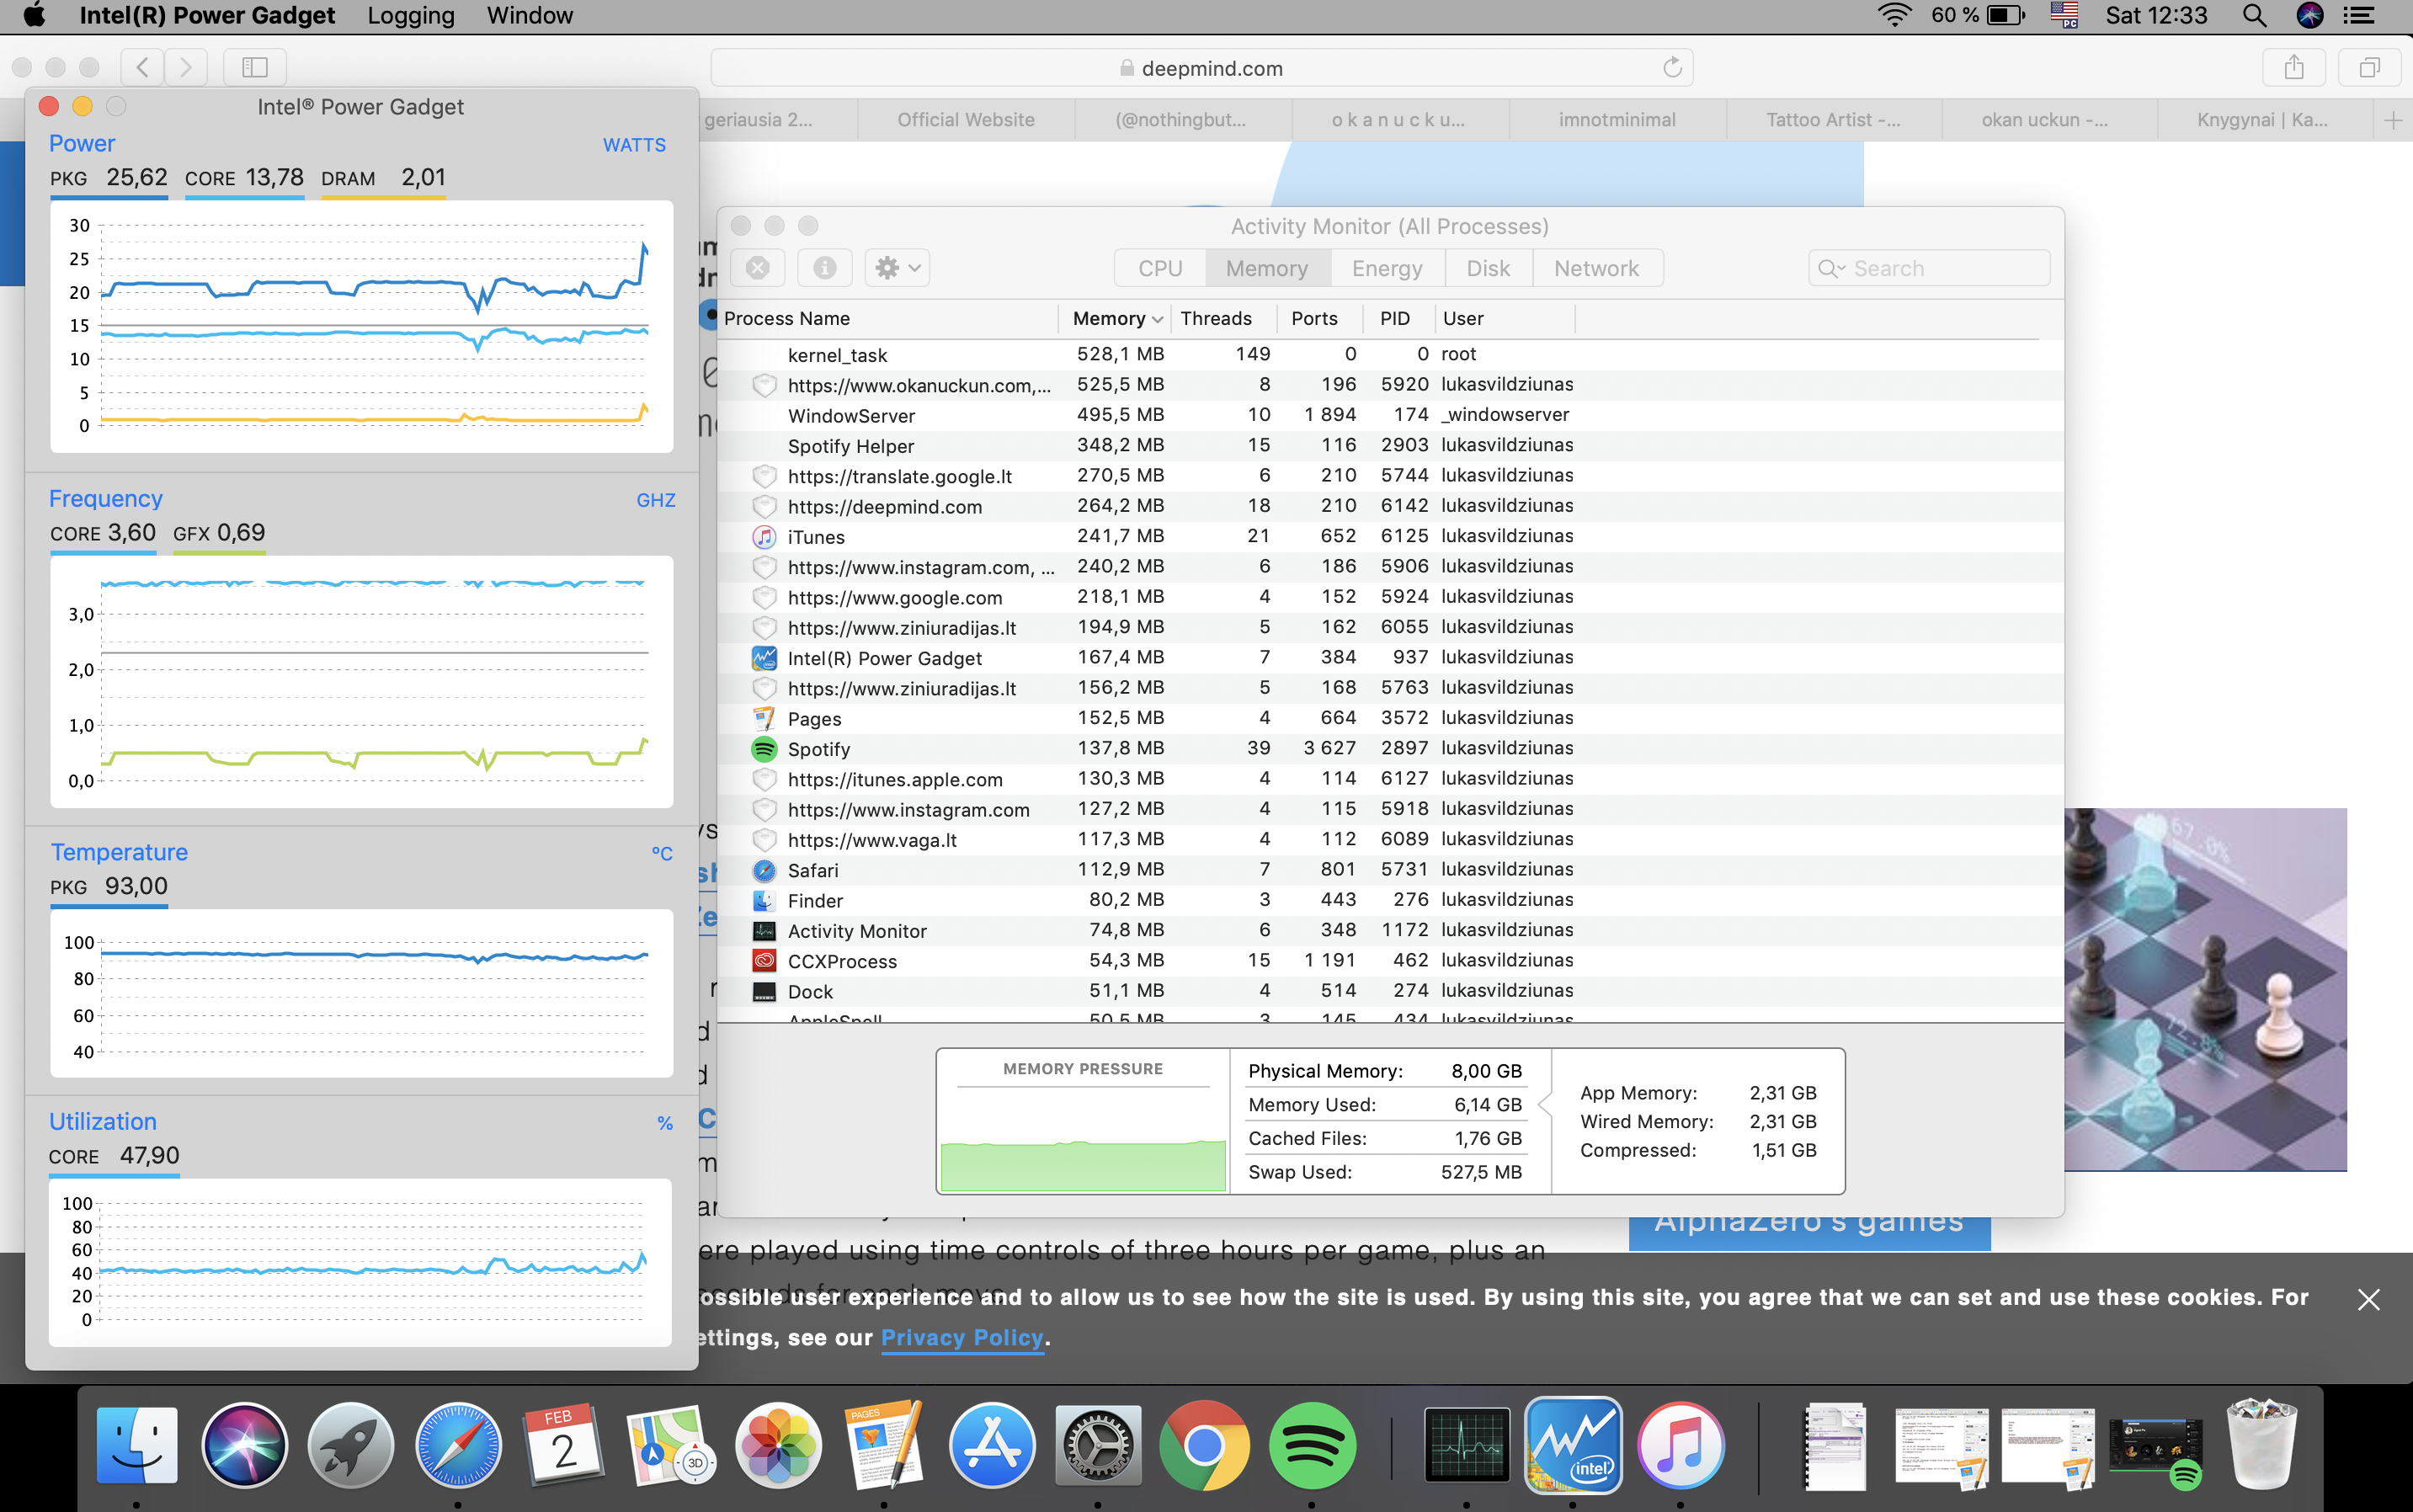Screen dimensions: 2413x1512
Task: Switch to the CPU tab
Action: pyautogui.click(x=1159, y=268)
